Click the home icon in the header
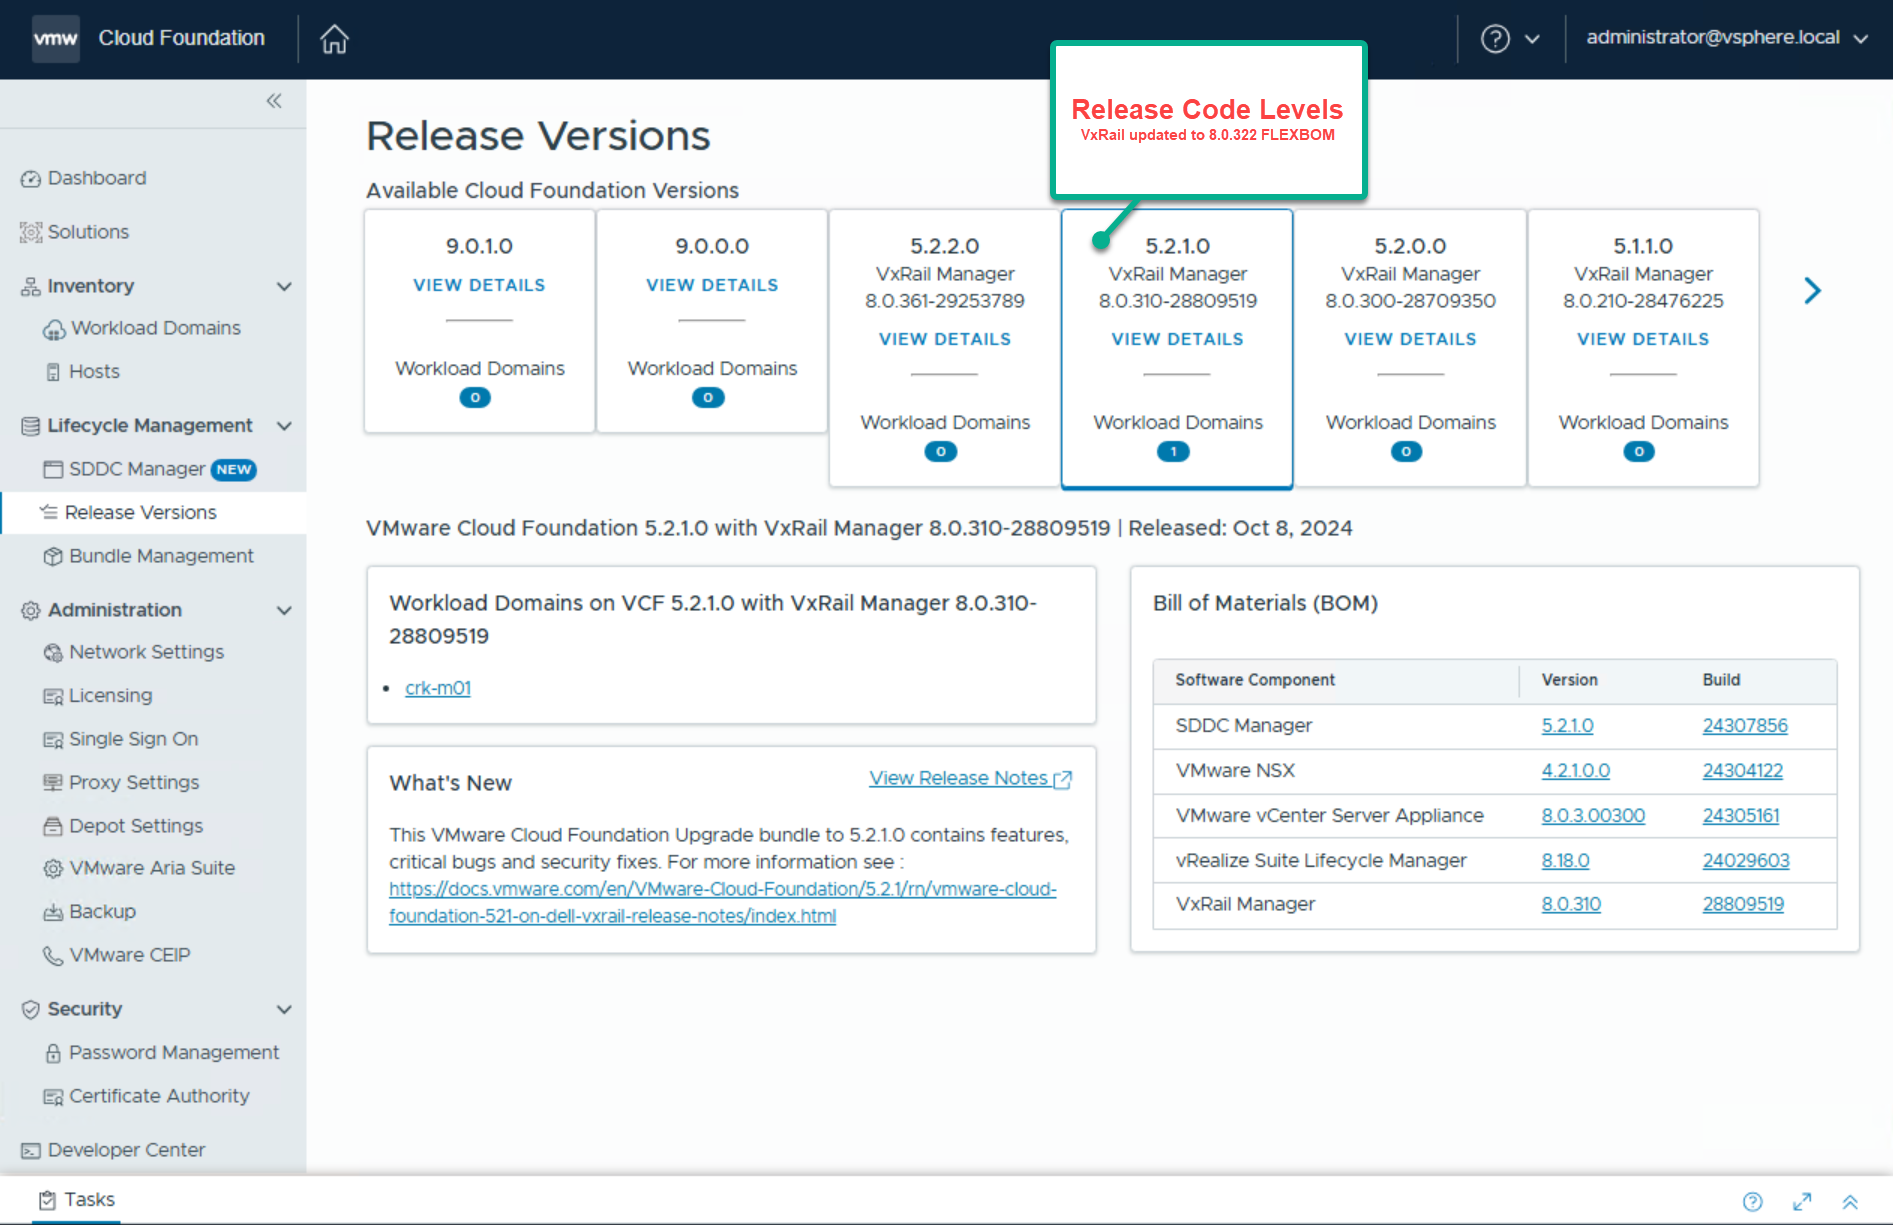Viewport: 1893px width, 1225px height. 334,39
